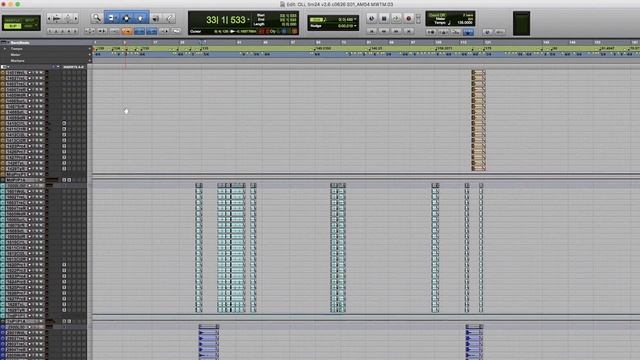The height and width of the screenshot is (360, 640).
Task: Select the Scrubber speaker tool
Action: [156, 18]
